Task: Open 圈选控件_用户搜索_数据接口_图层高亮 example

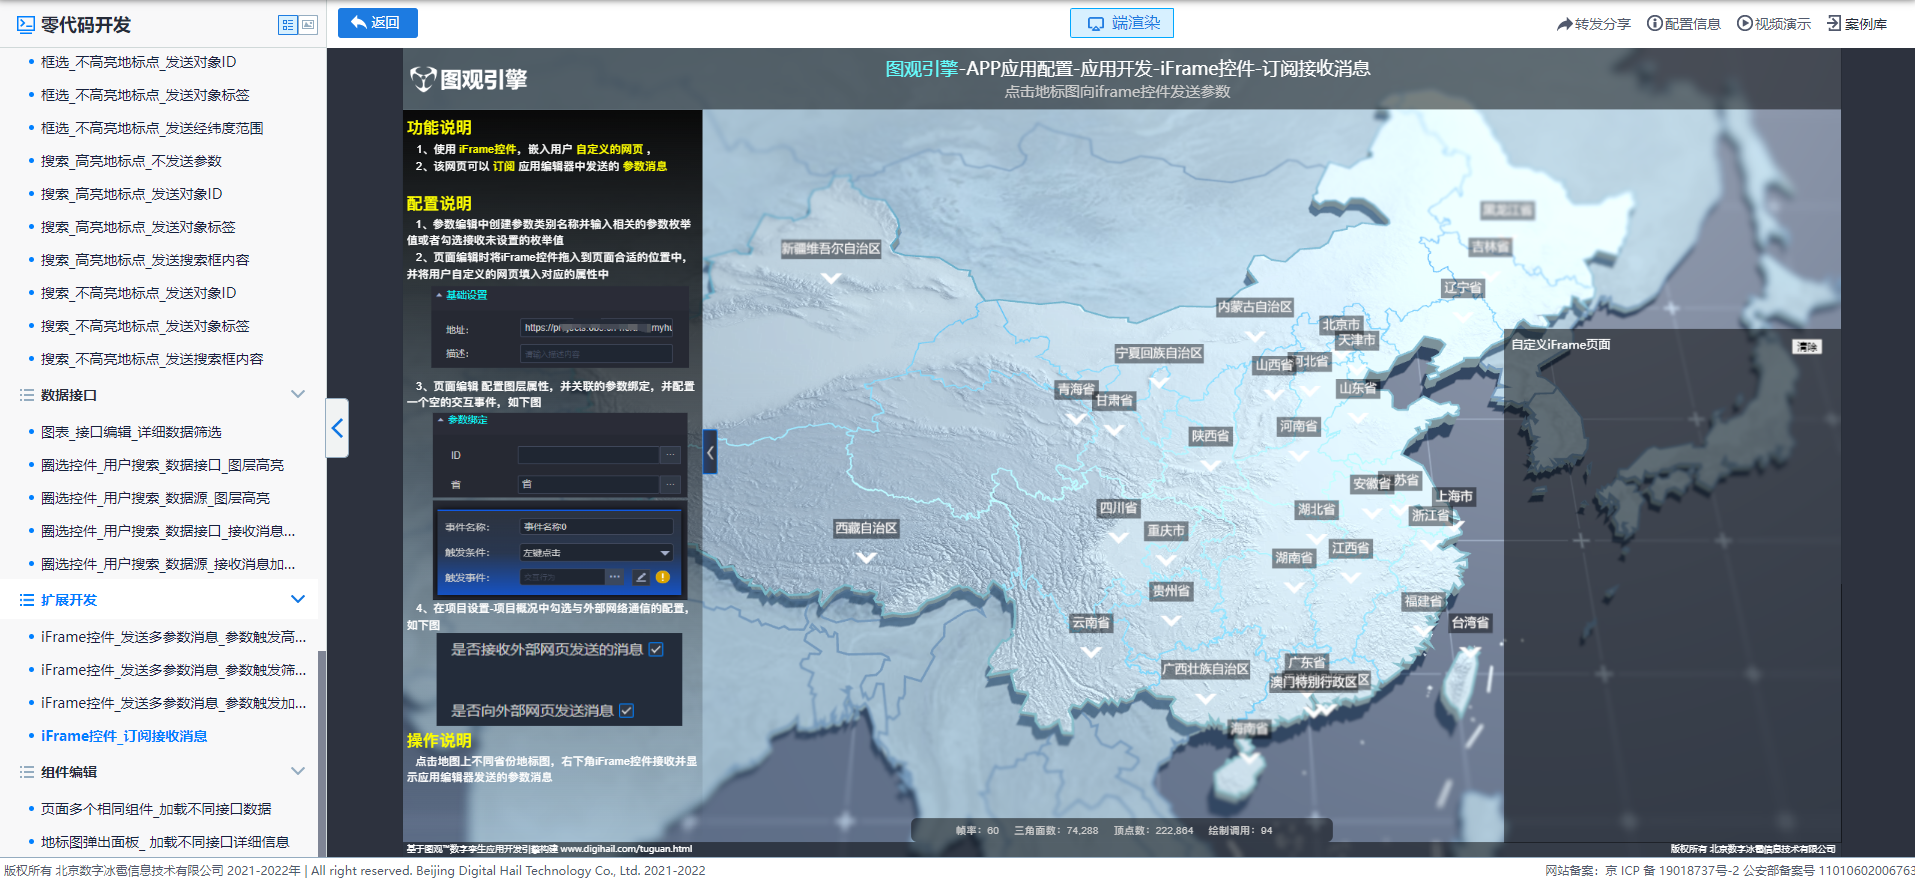Action: click(162, 465)
